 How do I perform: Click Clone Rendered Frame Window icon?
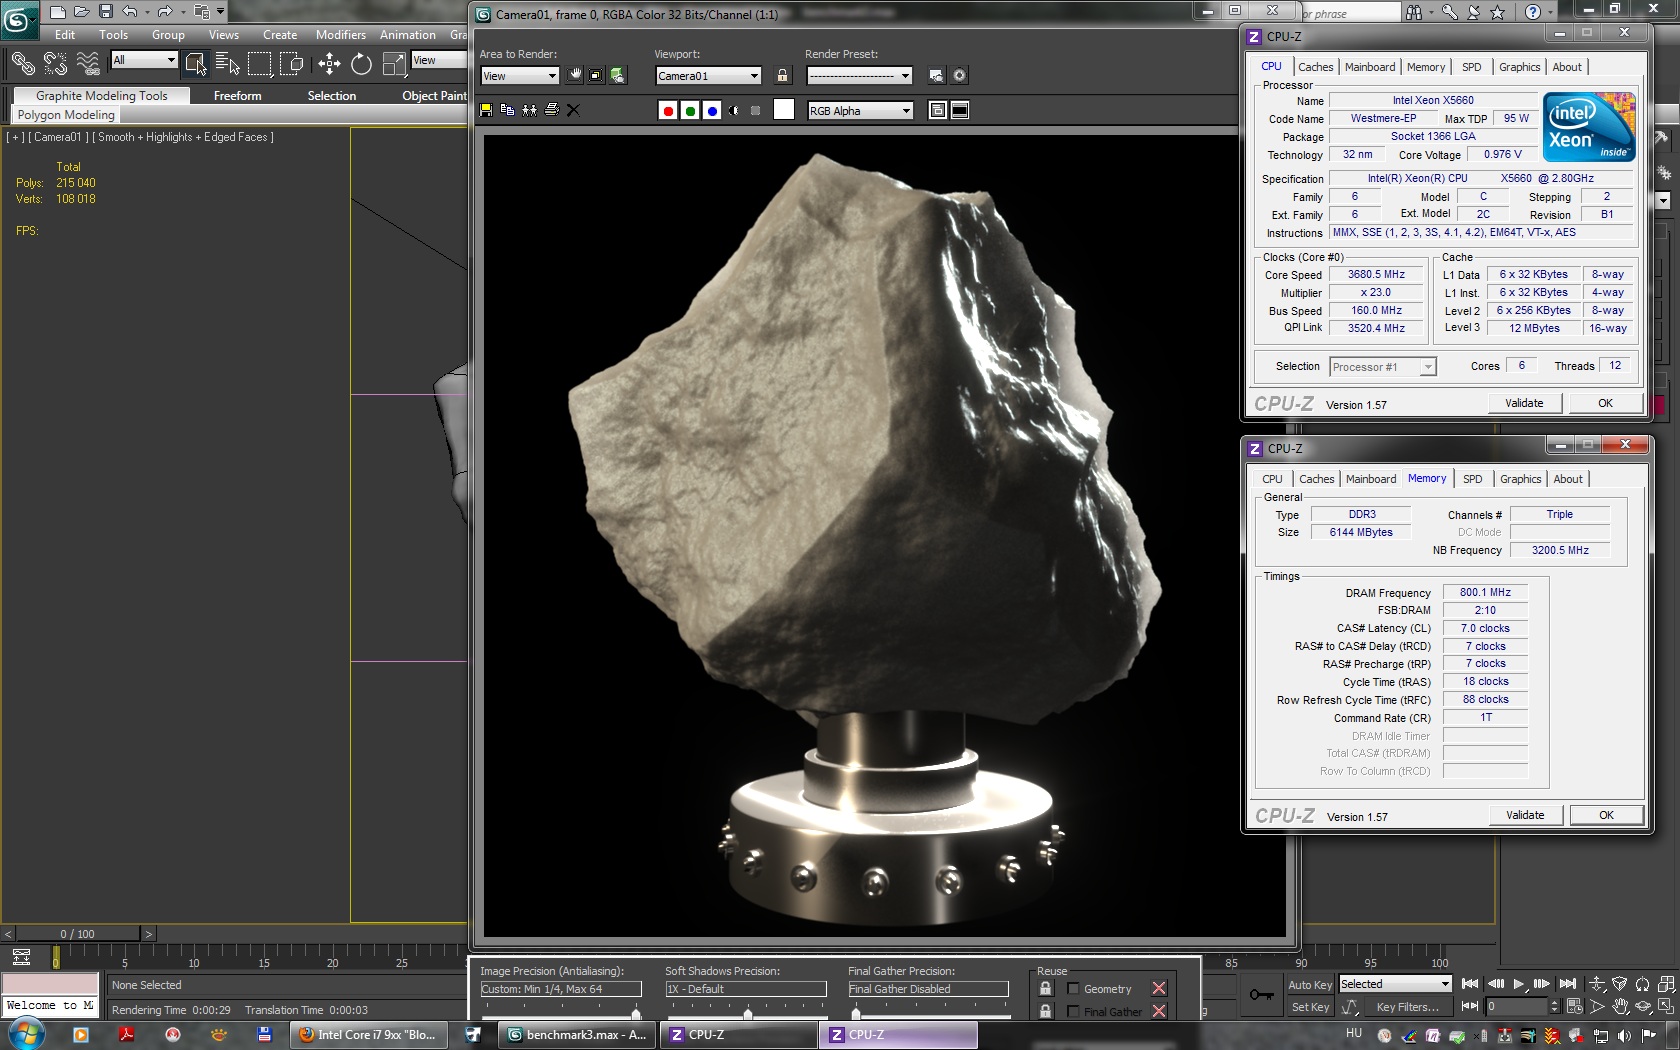(x=530, y=110)
